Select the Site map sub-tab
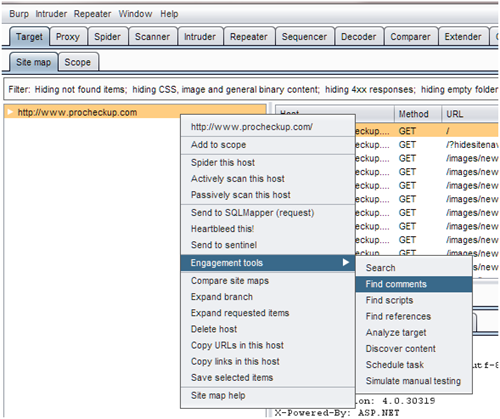The height and width of the screenshot is (419, 500). (x=33, y=62)
